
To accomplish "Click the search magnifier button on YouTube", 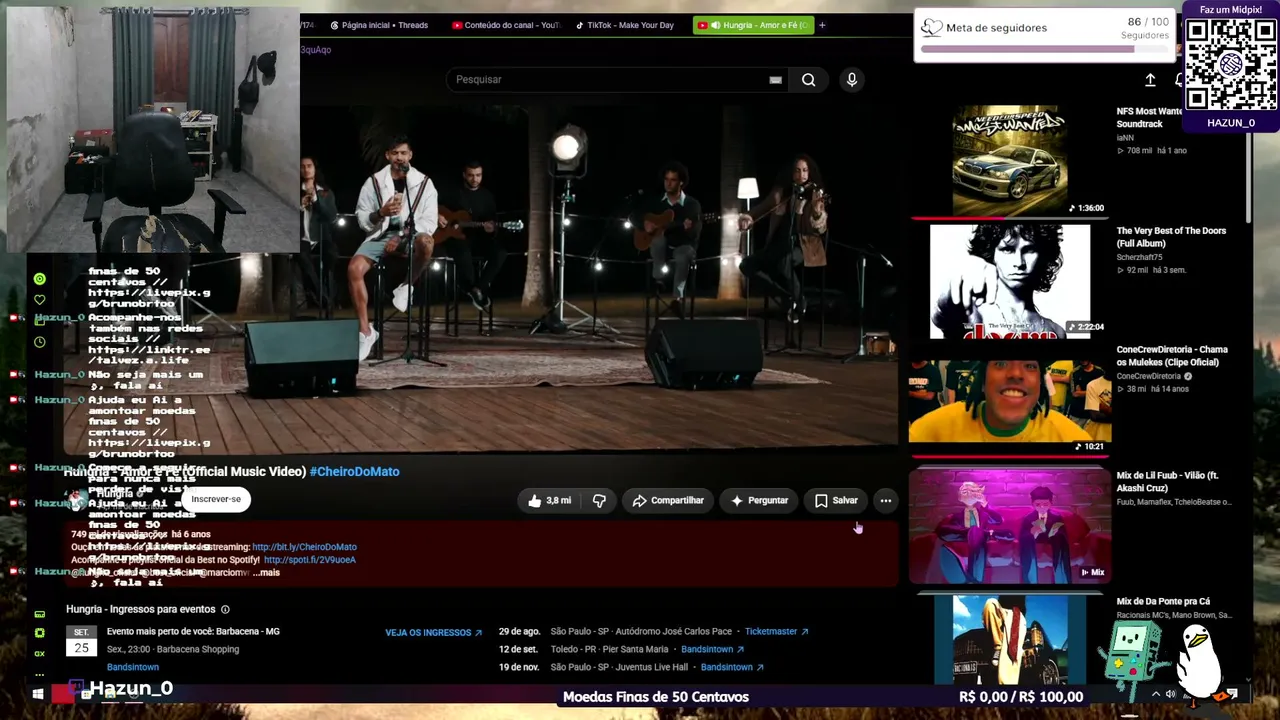I will (x=808, y=80).
